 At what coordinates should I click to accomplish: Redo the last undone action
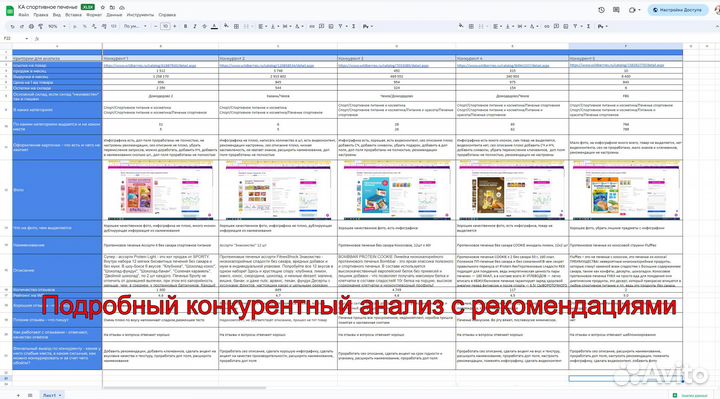21,27
